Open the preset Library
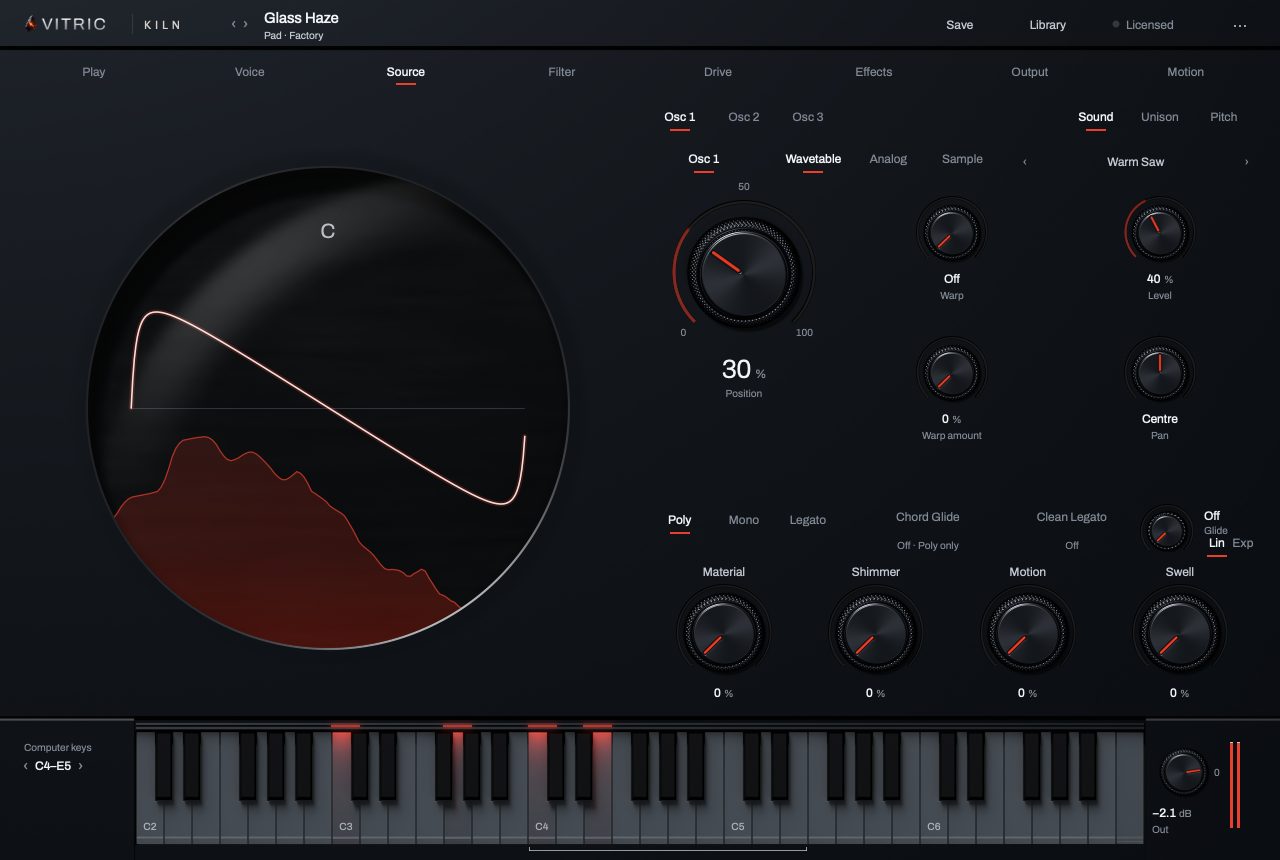This screenshot has height=860, width=1280. (1048, 25)
